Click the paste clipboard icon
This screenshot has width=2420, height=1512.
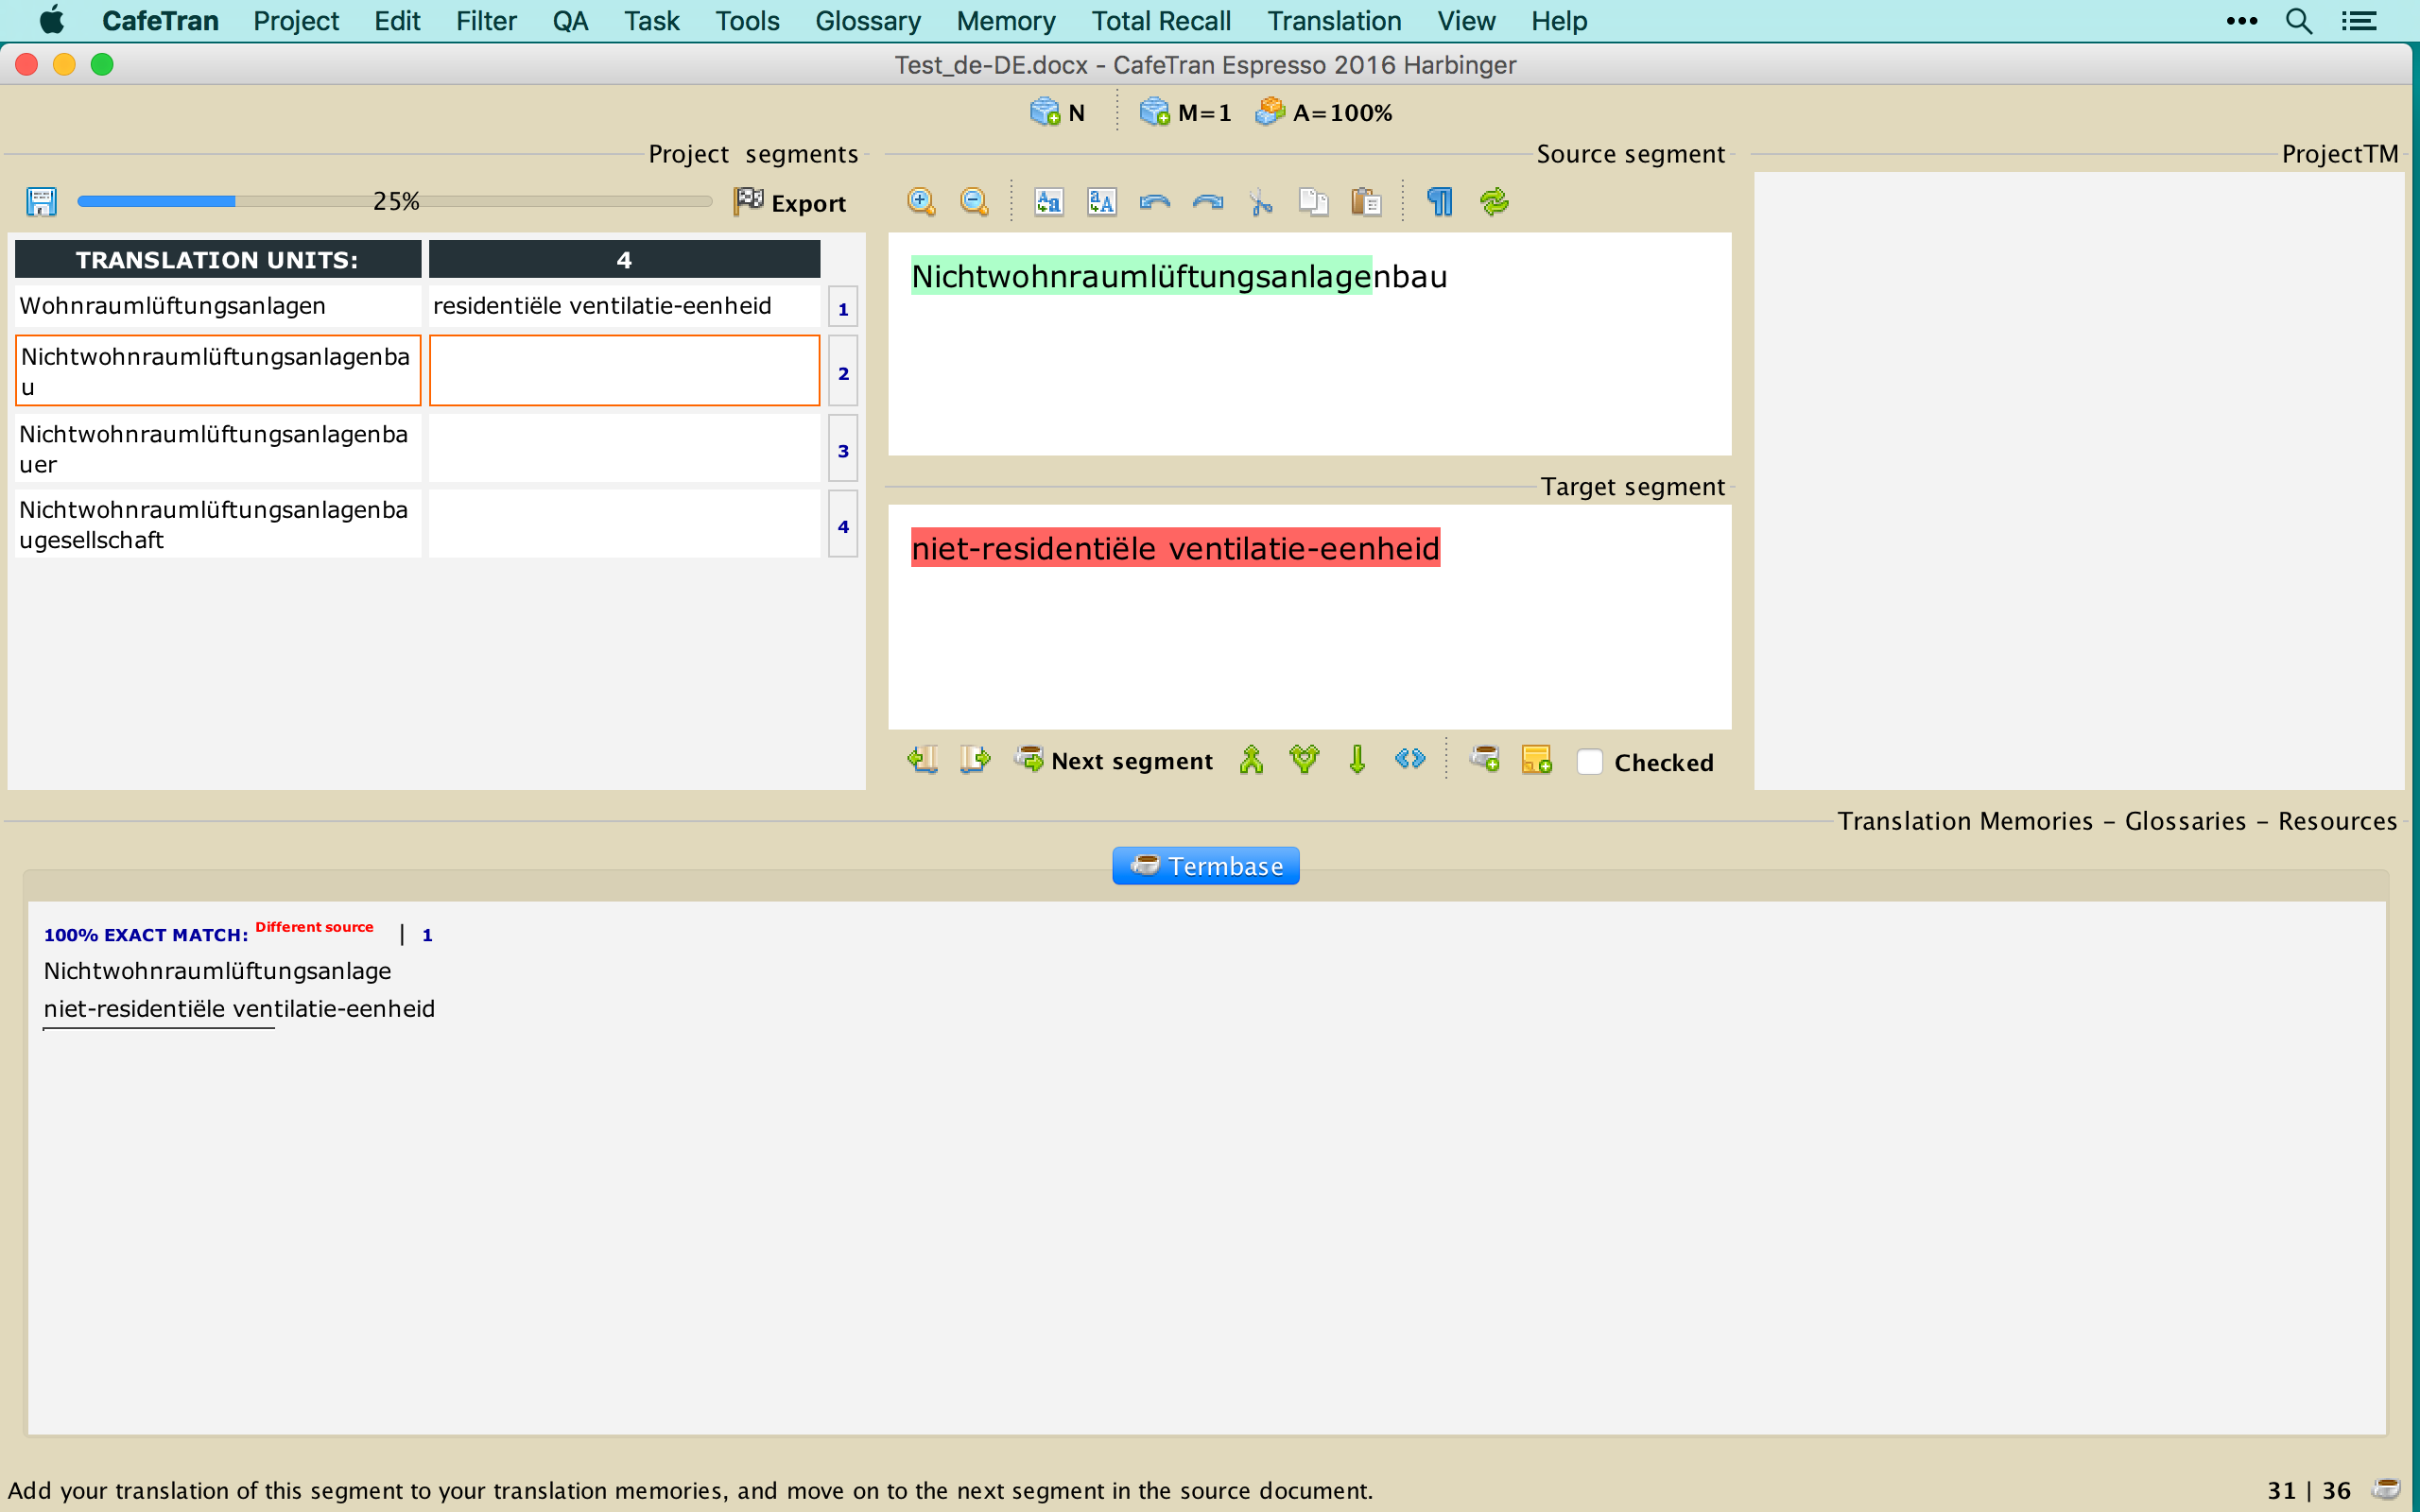[1366, 202]
